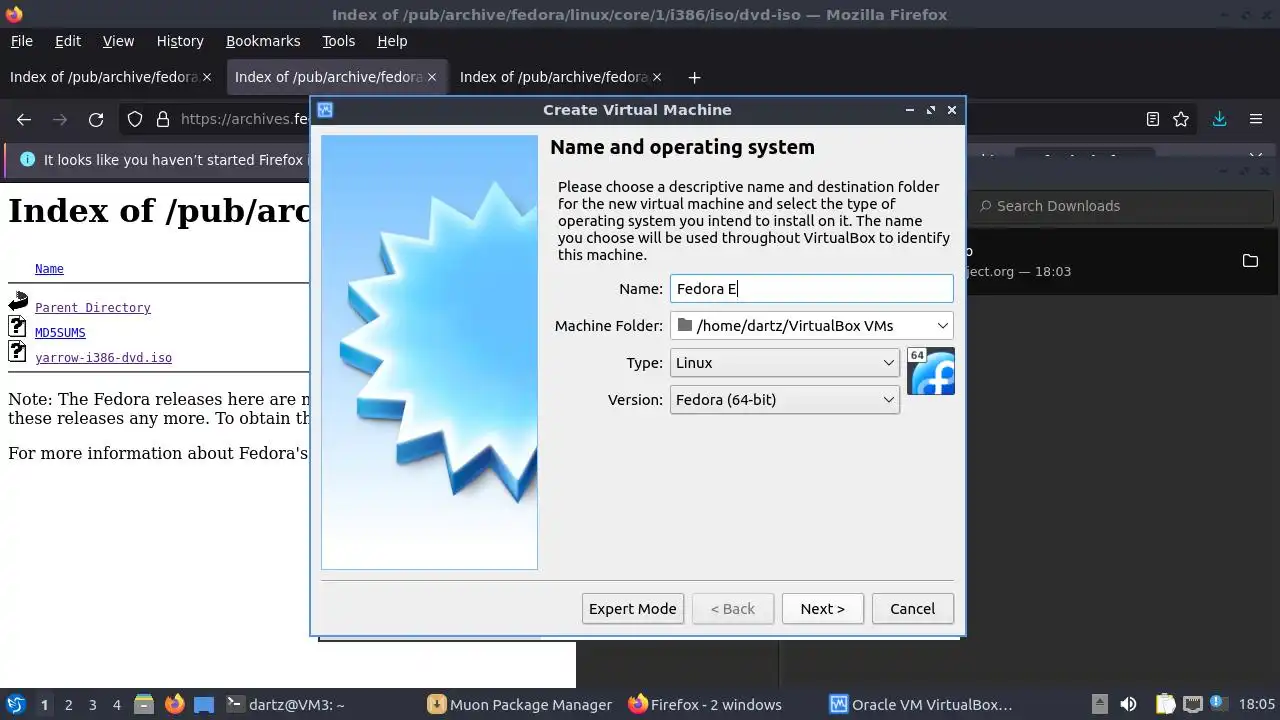Close the second active Firefox tab

[432, 77]
